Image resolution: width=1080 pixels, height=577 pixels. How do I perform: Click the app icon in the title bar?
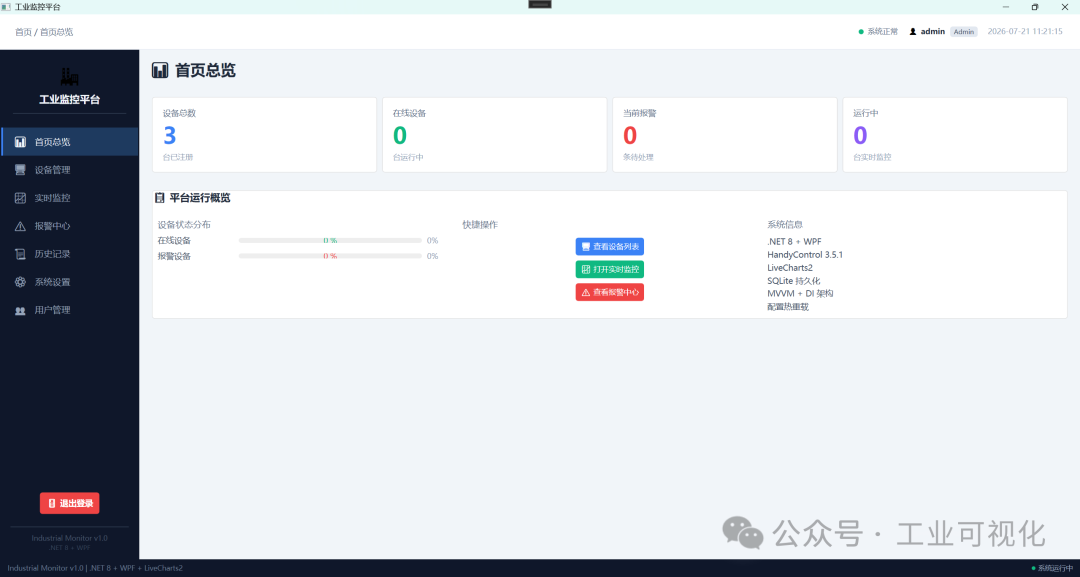pyautogui.click(x=6, y=7)
